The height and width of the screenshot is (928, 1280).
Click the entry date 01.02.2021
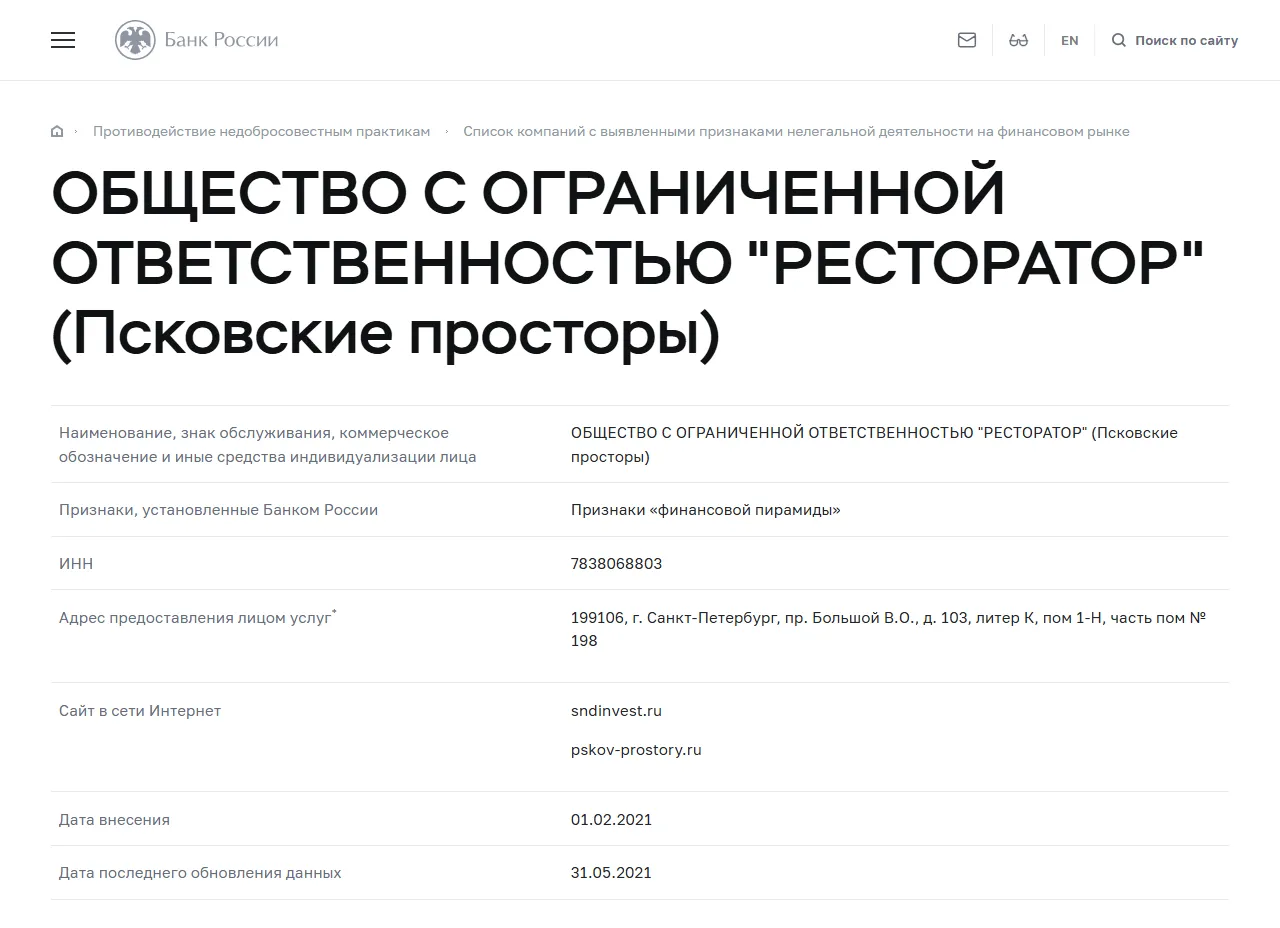point(611,820)
